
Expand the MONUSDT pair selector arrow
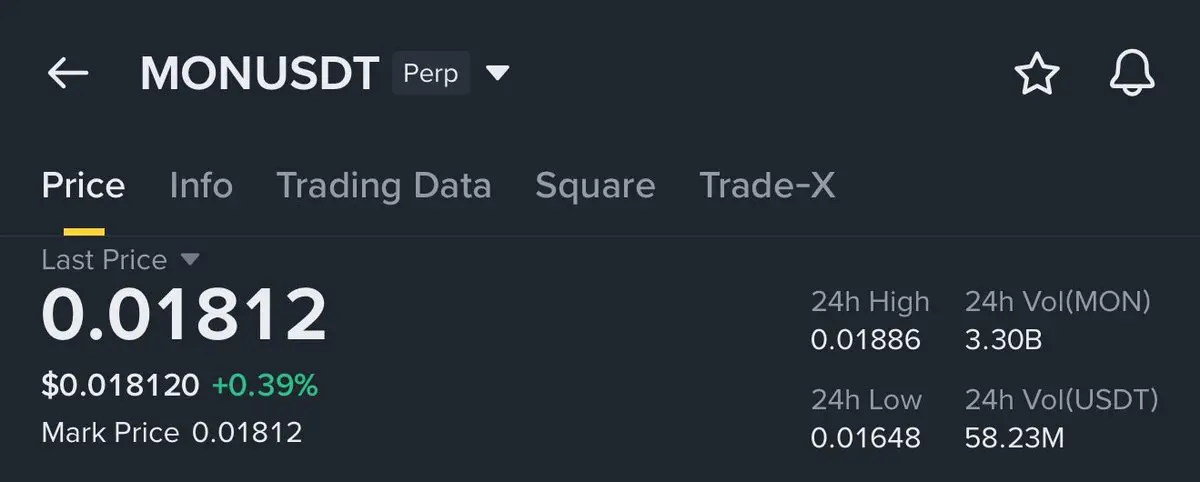coord(497,73)
